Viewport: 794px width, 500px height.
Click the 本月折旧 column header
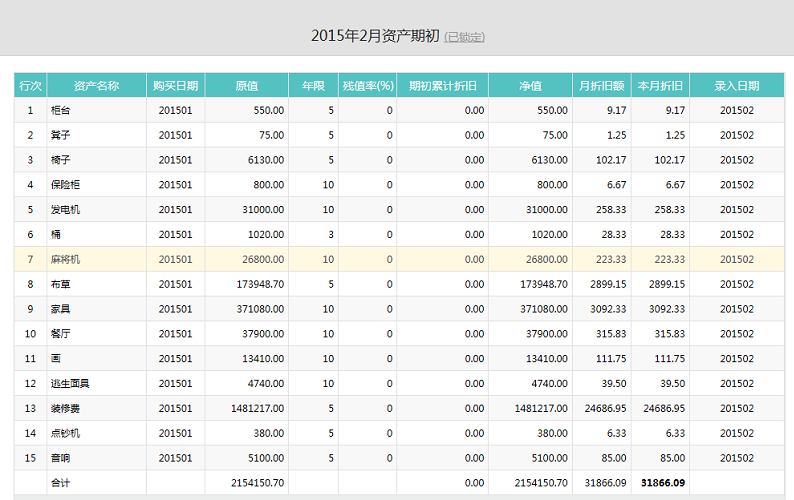pyautogui.click(x=660, y=86)
